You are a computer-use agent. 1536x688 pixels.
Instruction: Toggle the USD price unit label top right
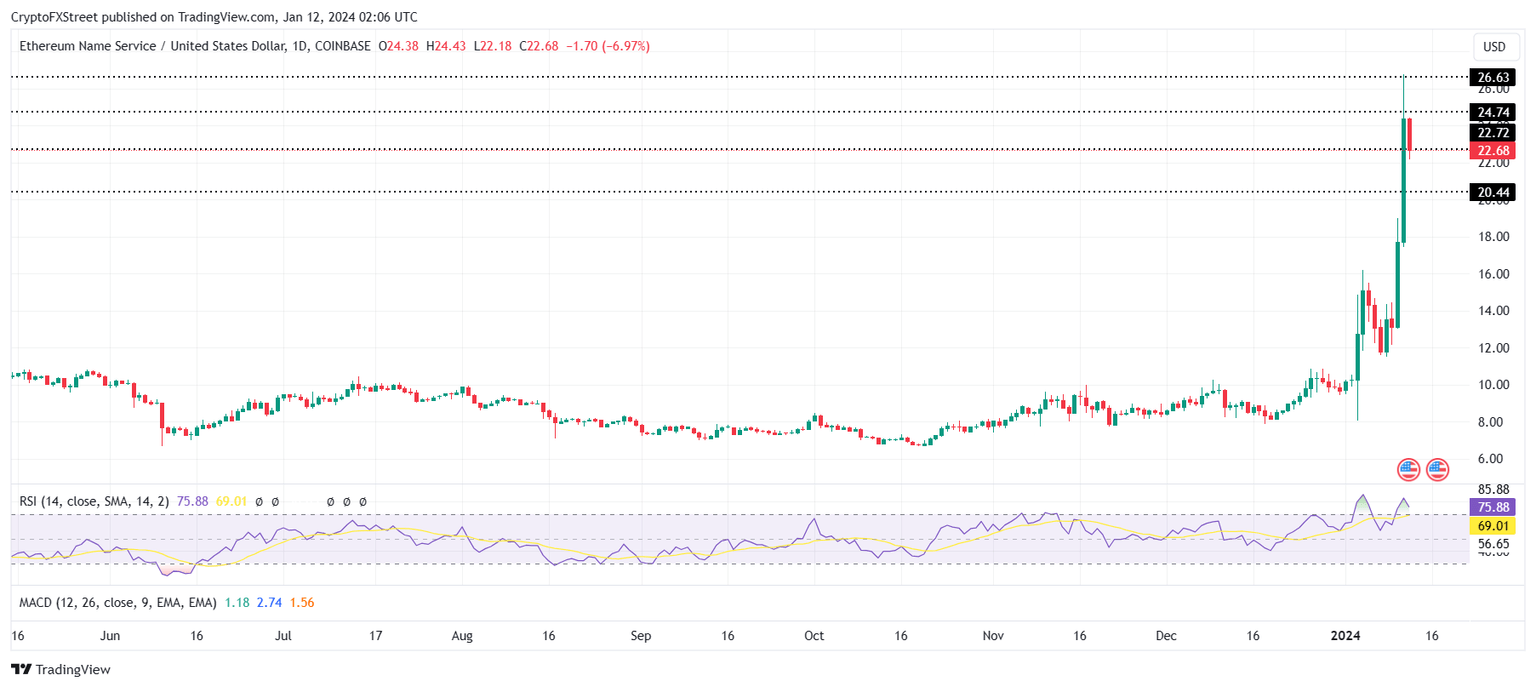(x=1495, y=46)
